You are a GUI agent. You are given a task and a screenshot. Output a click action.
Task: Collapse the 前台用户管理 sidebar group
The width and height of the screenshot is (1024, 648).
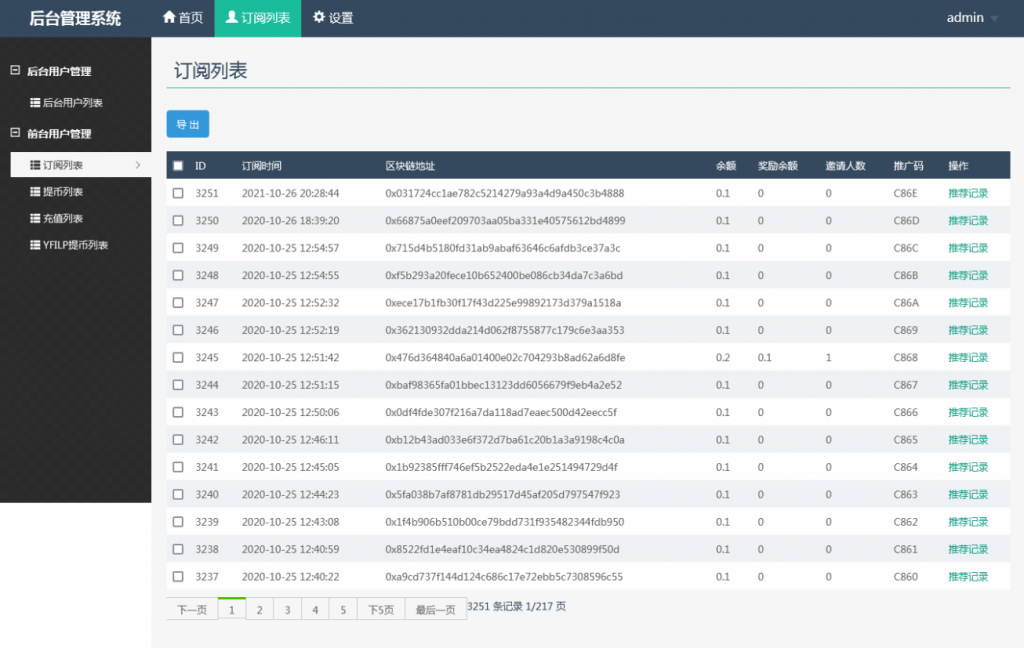[x=15, y=133]
